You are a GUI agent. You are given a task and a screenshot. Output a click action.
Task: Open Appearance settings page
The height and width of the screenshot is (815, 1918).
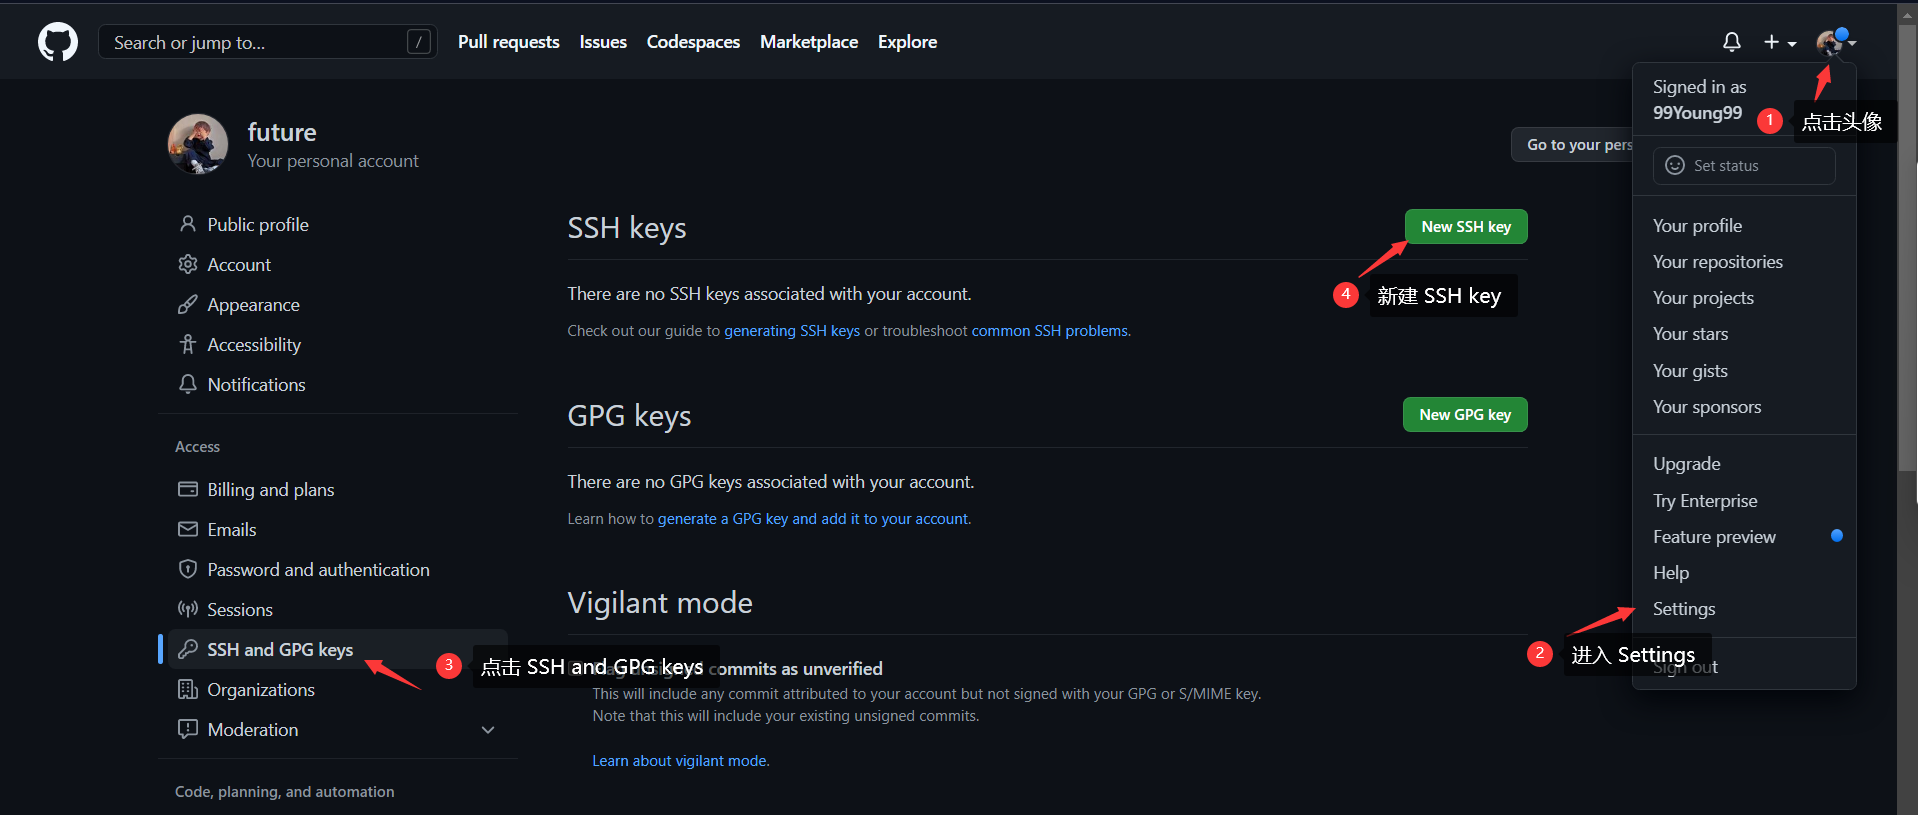click(253, 304)
